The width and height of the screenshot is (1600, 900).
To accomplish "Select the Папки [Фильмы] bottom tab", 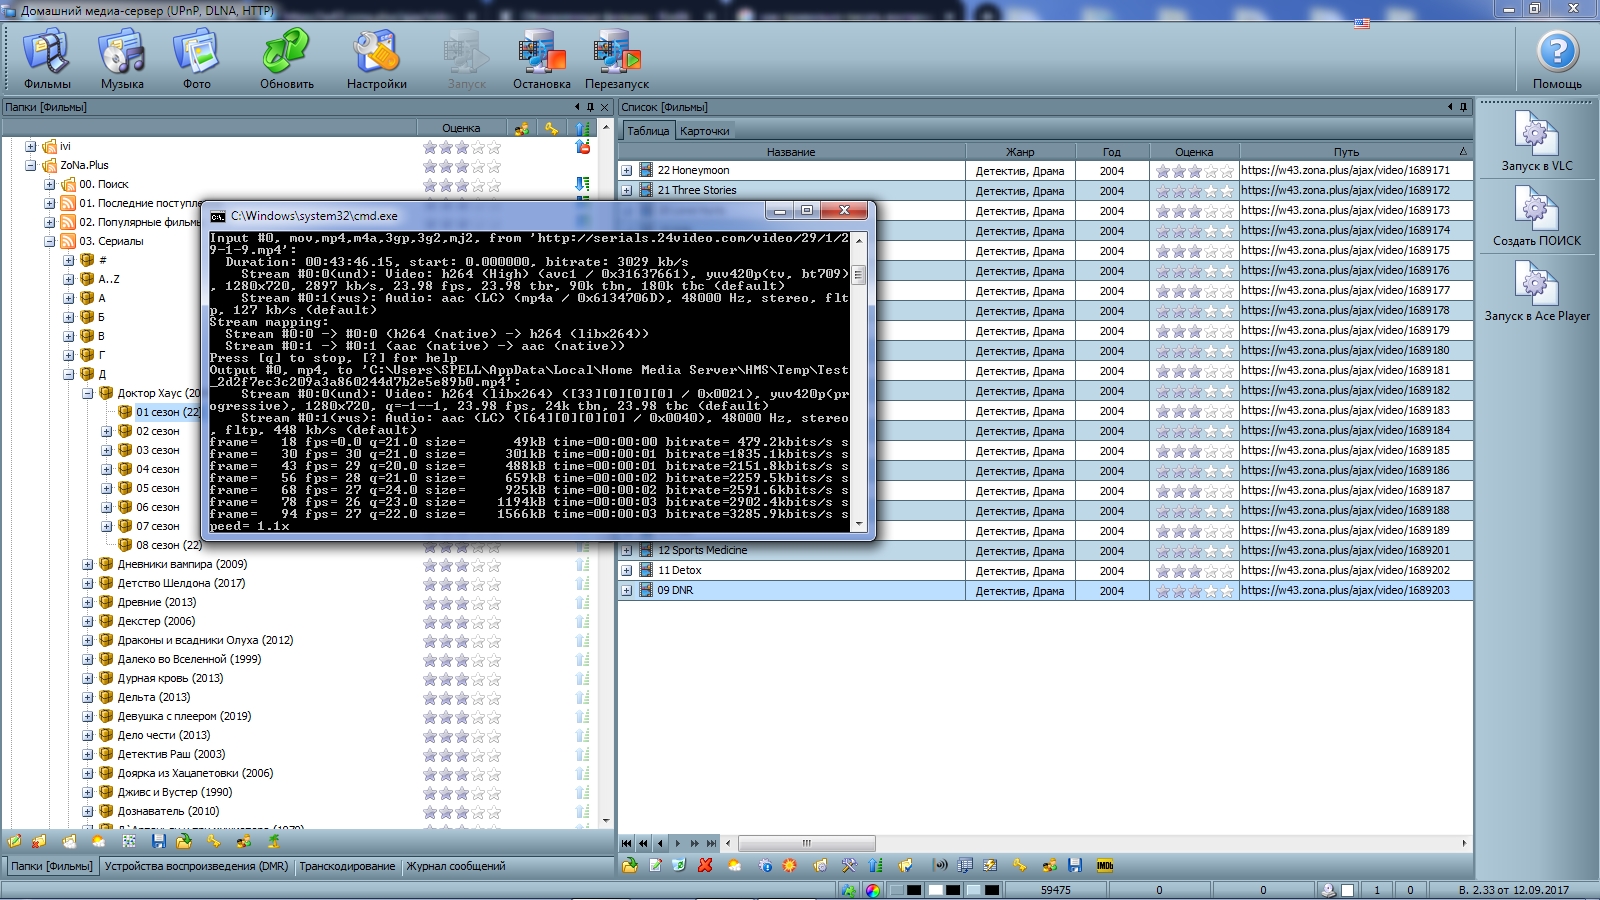I will click(52, 866).
